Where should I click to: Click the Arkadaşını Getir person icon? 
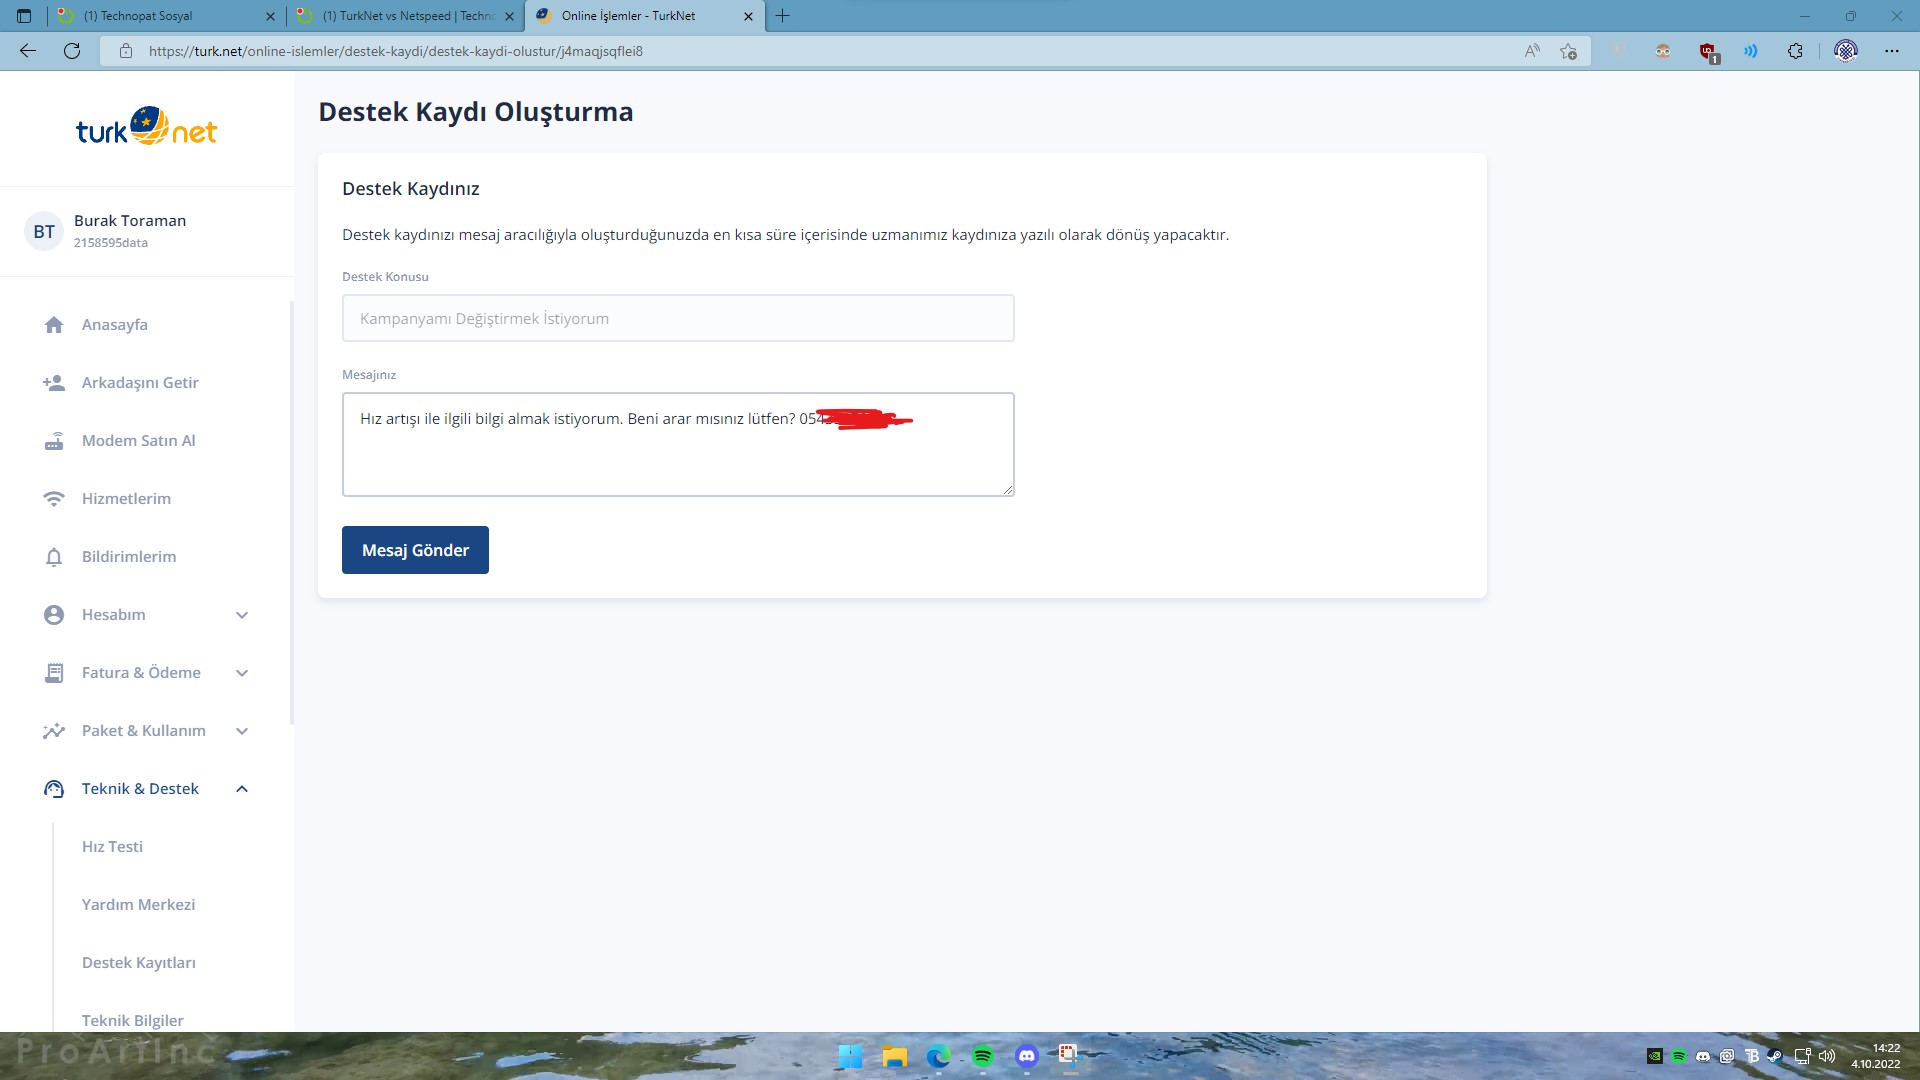(x=54, y=383)
